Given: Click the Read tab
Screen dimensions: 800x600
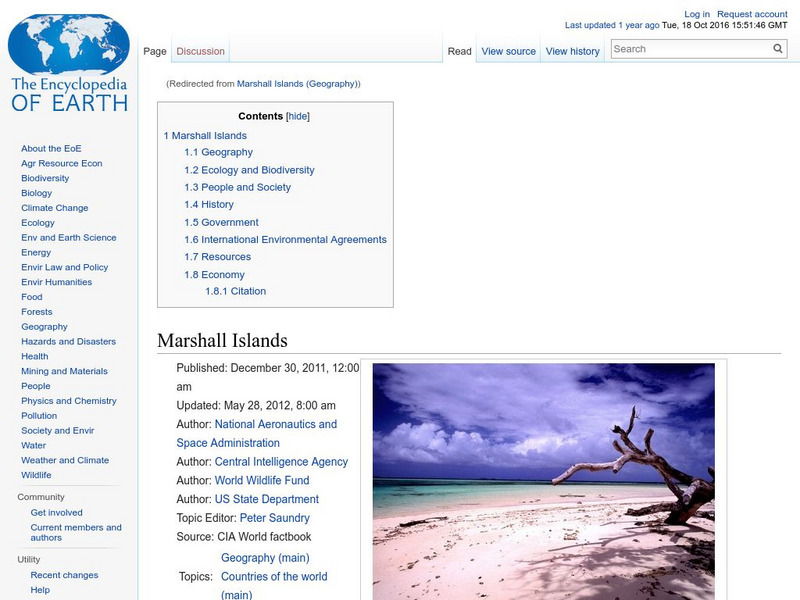Looking at the screenshot, I should click(x=458, y=50).
